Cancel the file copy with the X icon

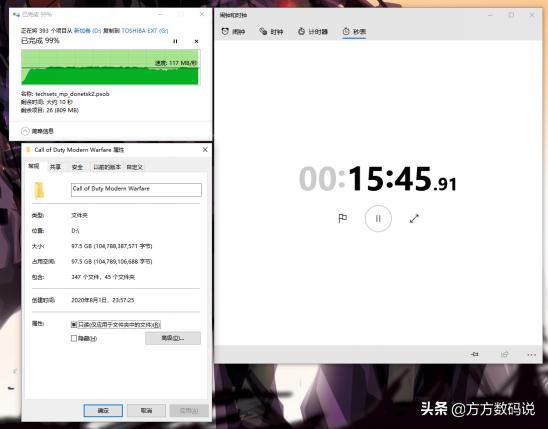pos(196,41)
